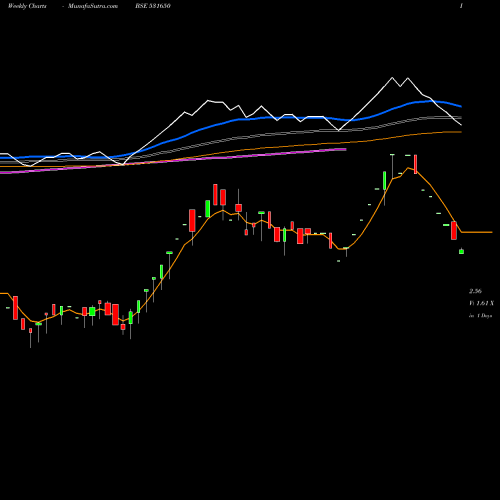Click the 'V: 1.61 X' volume text
This screenshot has height=500, width=500.
pos(481,303)
